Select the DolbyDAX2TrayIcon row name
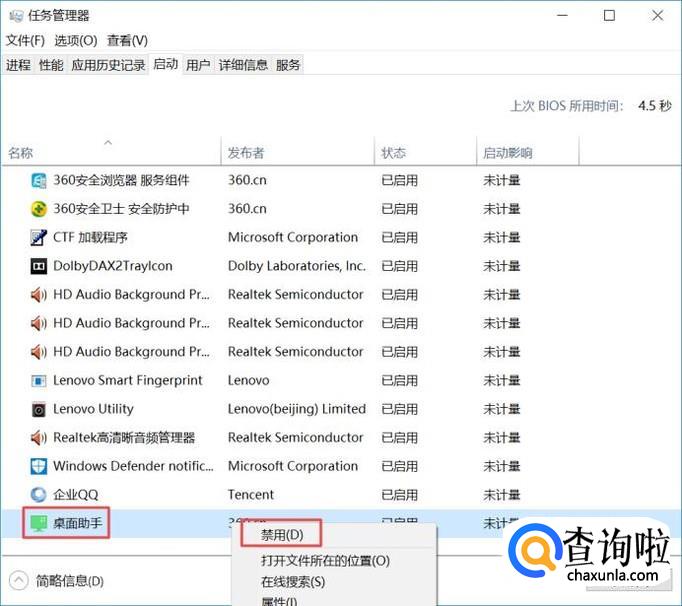 click(113, 266)
